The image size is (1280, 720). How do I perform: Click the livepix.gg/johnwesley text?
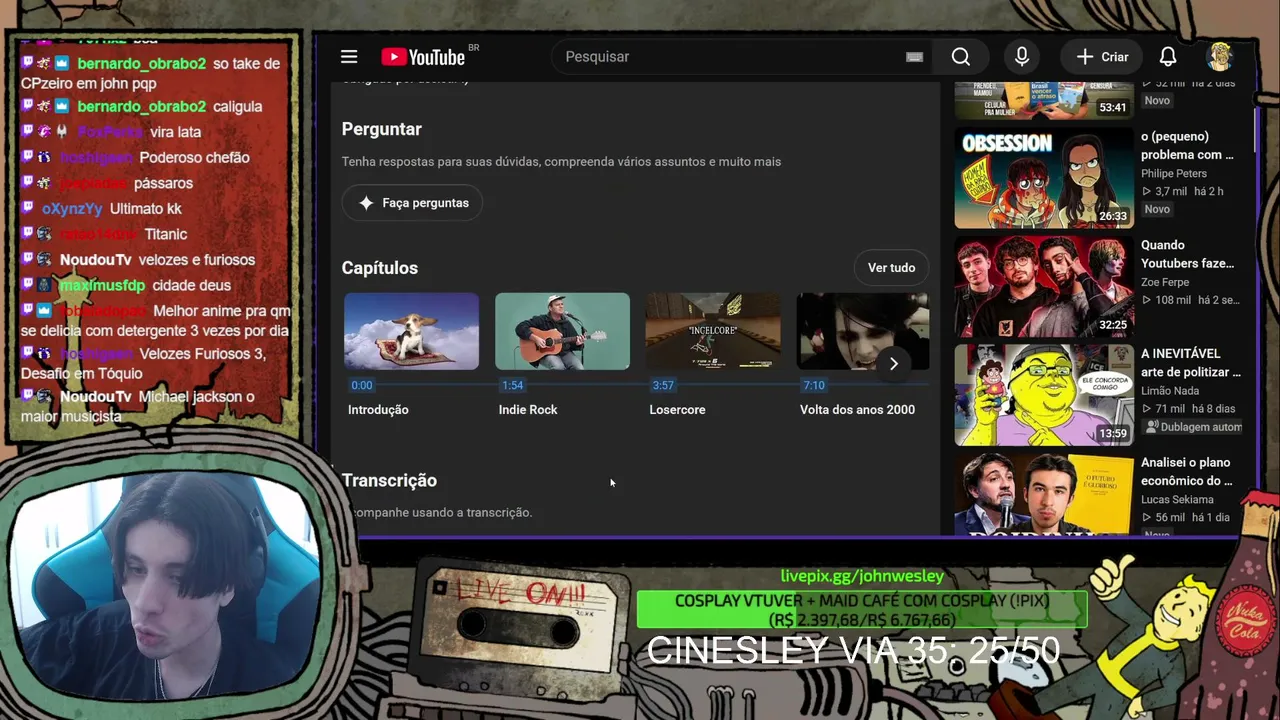(862, 576)
